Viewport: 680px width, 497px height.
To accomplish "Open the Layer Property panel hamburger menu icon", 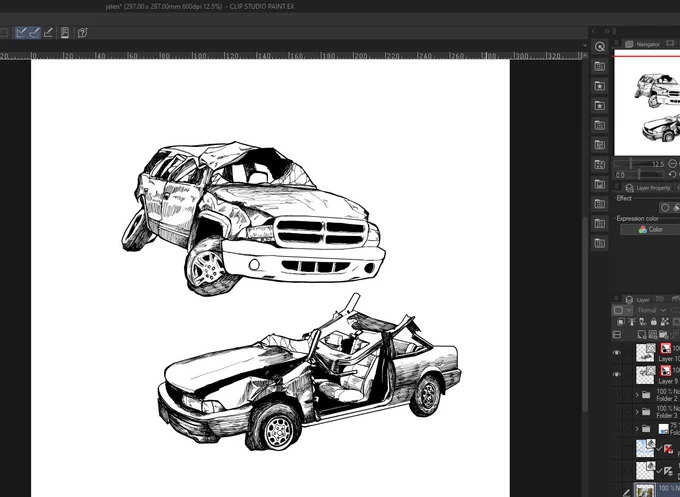I will click(616, 187).
